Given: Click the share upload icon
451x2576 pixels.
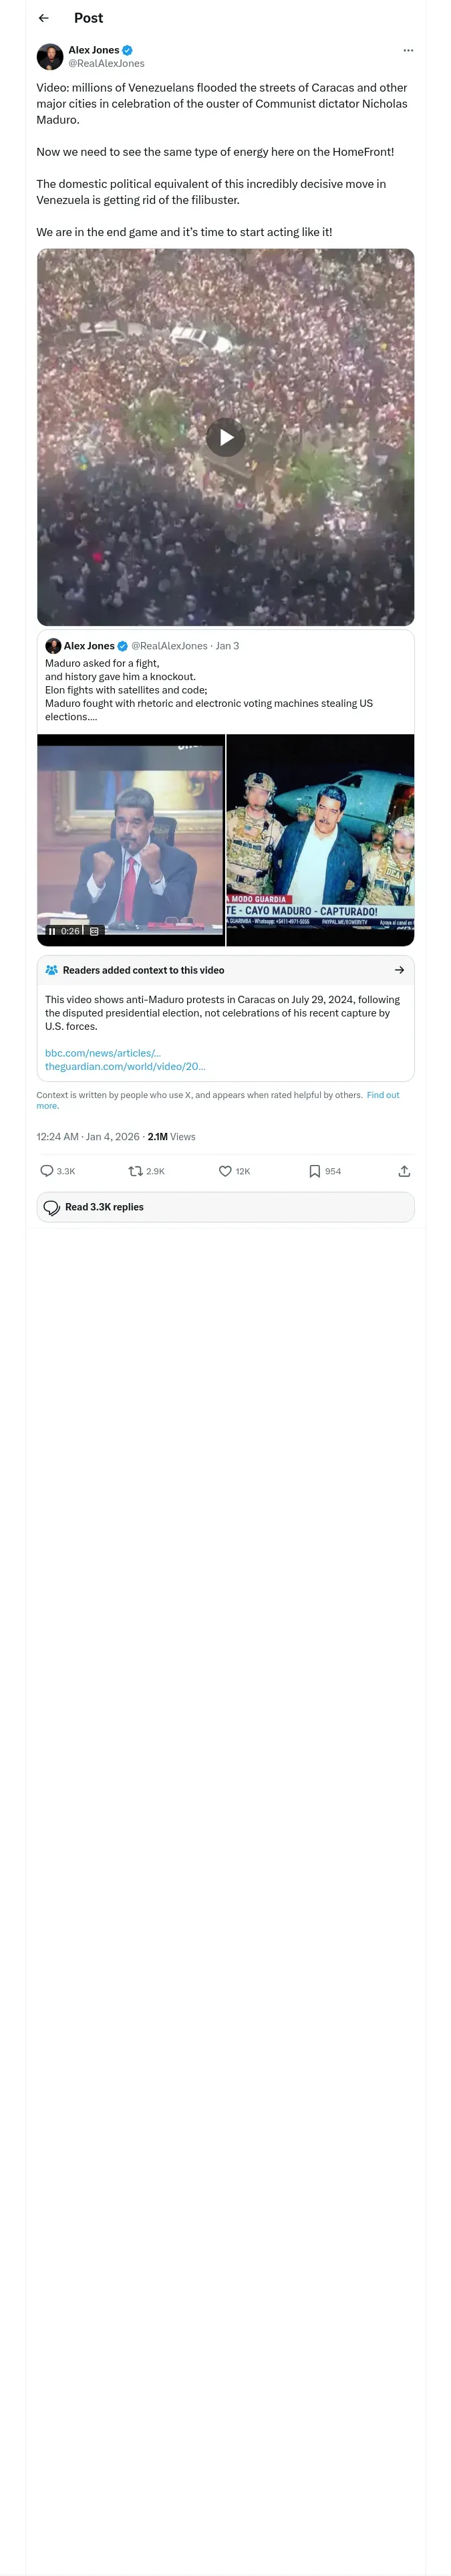Looking at the screenshot, I should [x=404, y=1171].
